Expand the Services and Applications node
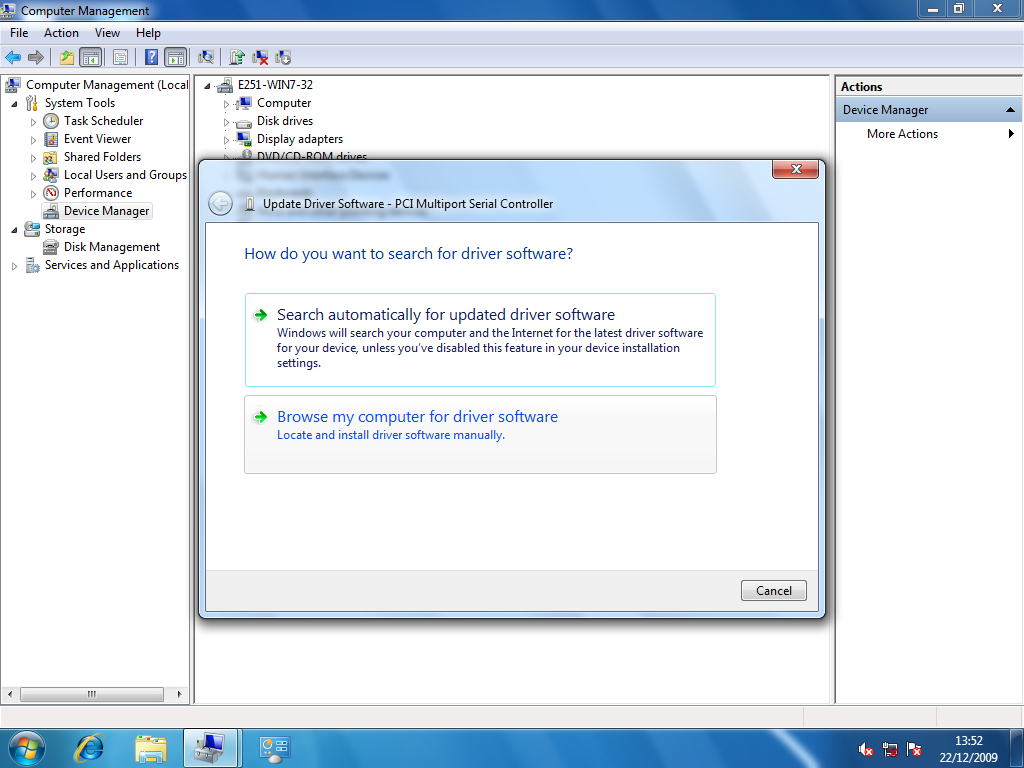Viewport: 1024px width, 768px height. 12,265
